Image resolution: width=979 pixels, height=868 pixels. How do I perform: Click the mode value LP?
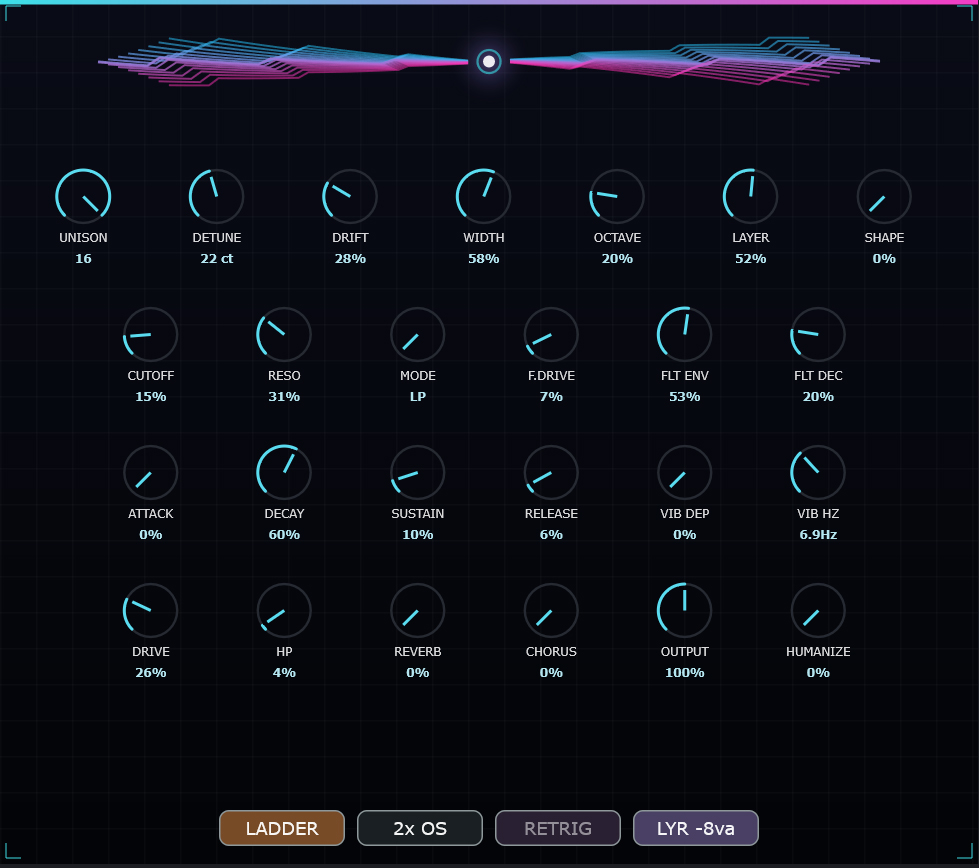click(x=418, y=397)
